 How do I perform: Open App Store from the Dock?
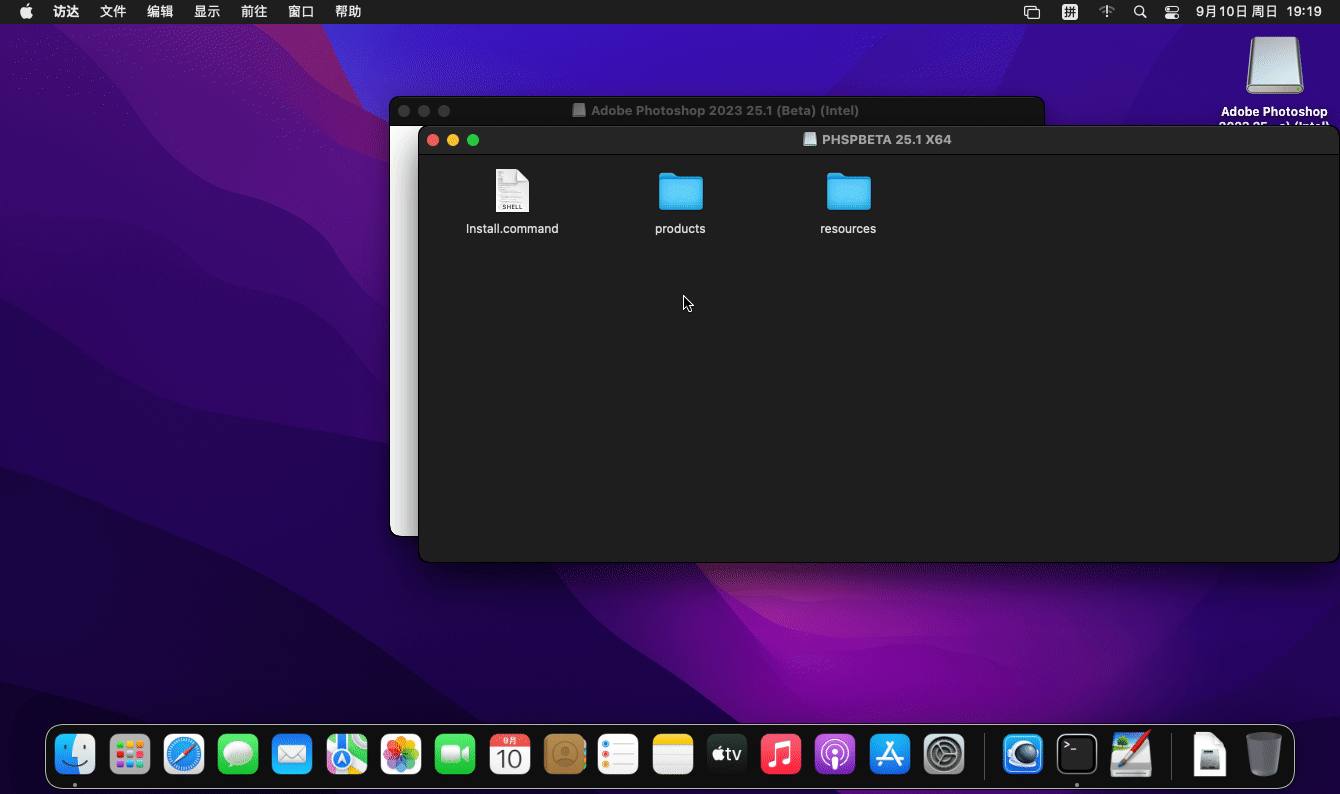pos(890,754)
